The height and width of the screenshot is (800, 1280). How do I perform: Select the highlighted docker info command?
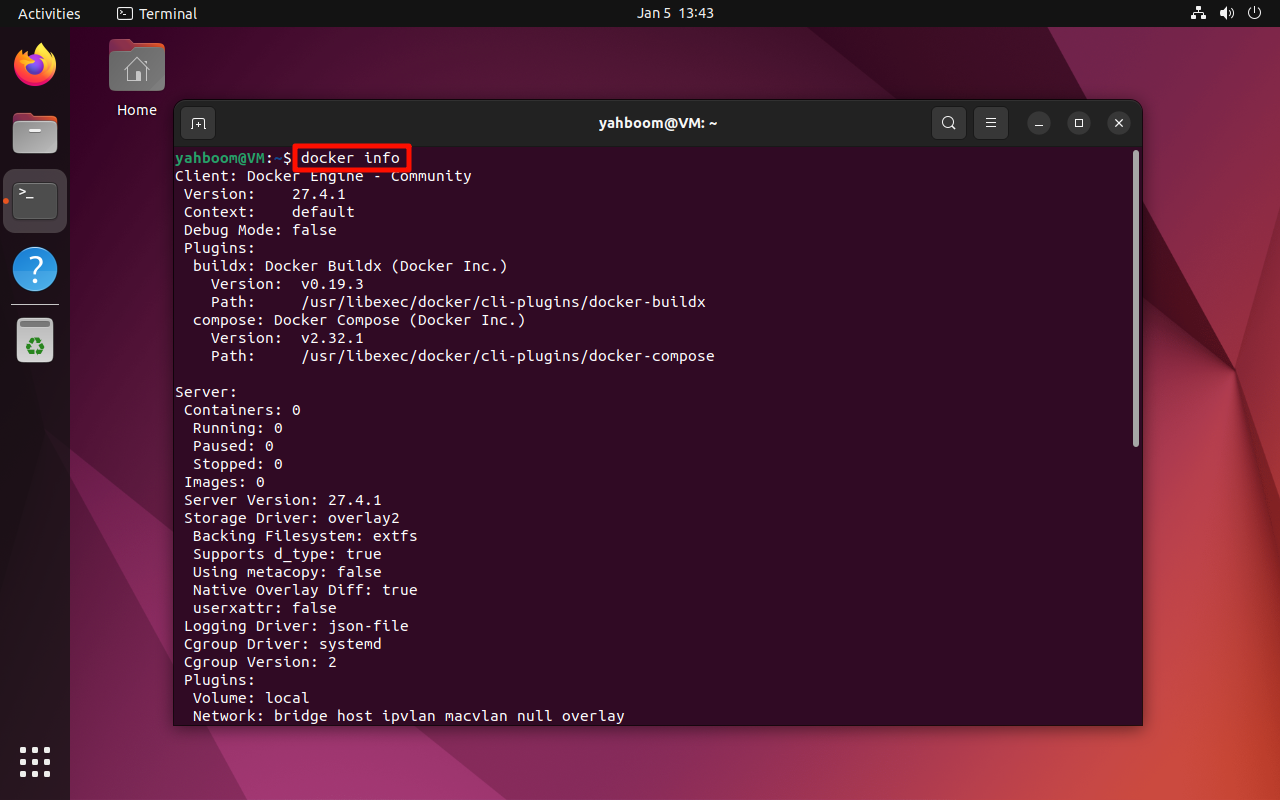click(x=351, y=157)
